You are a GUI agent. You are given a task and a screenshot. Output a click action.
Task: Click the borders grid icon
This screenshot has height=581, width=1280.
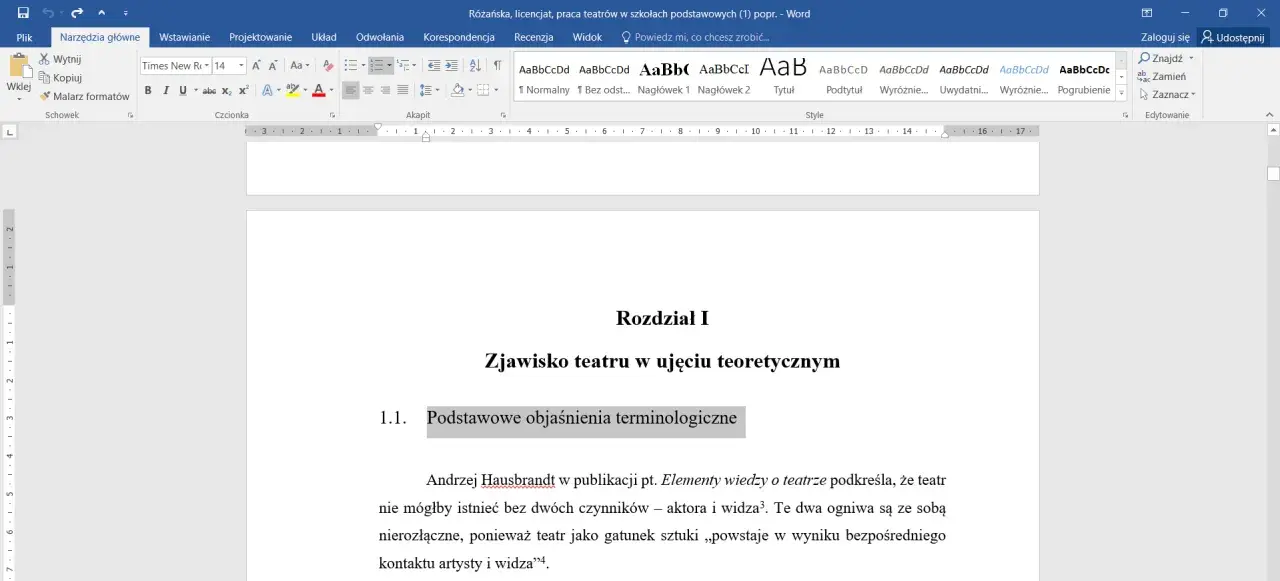point(483,90)
